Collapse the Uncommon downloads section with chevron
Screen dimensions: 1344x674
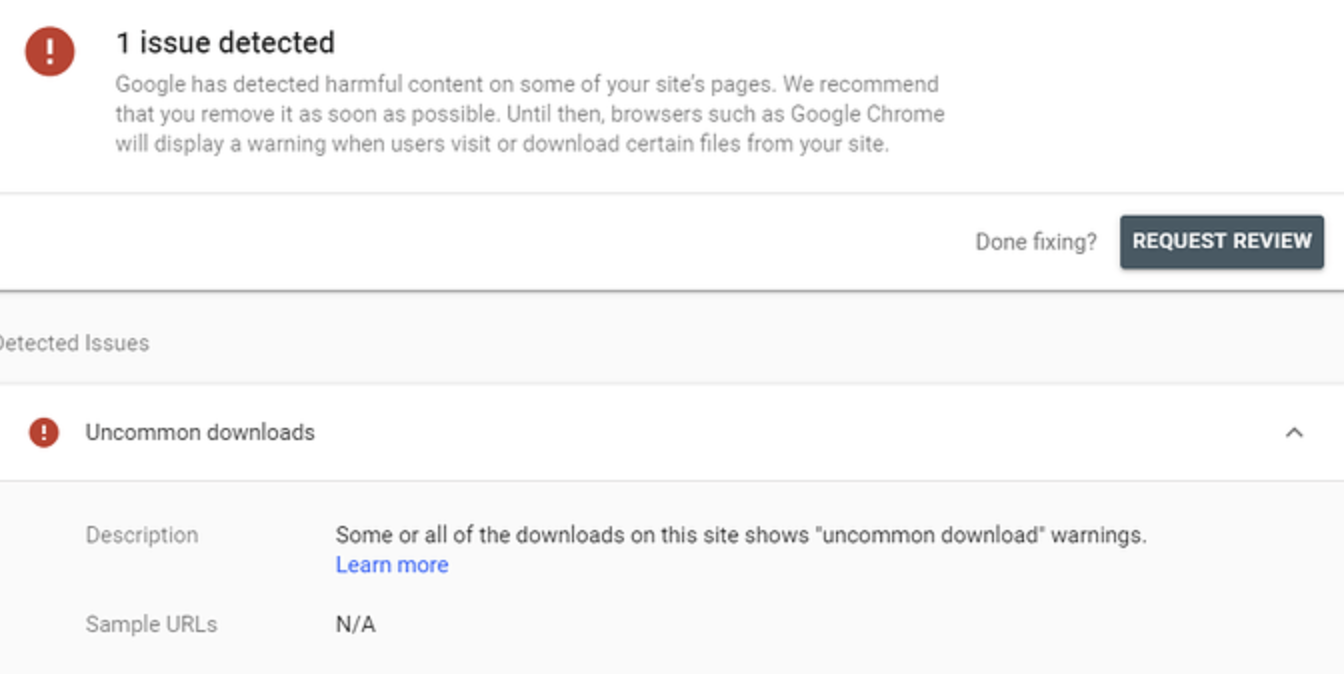pyautogui.click(x=1294, y=433)
